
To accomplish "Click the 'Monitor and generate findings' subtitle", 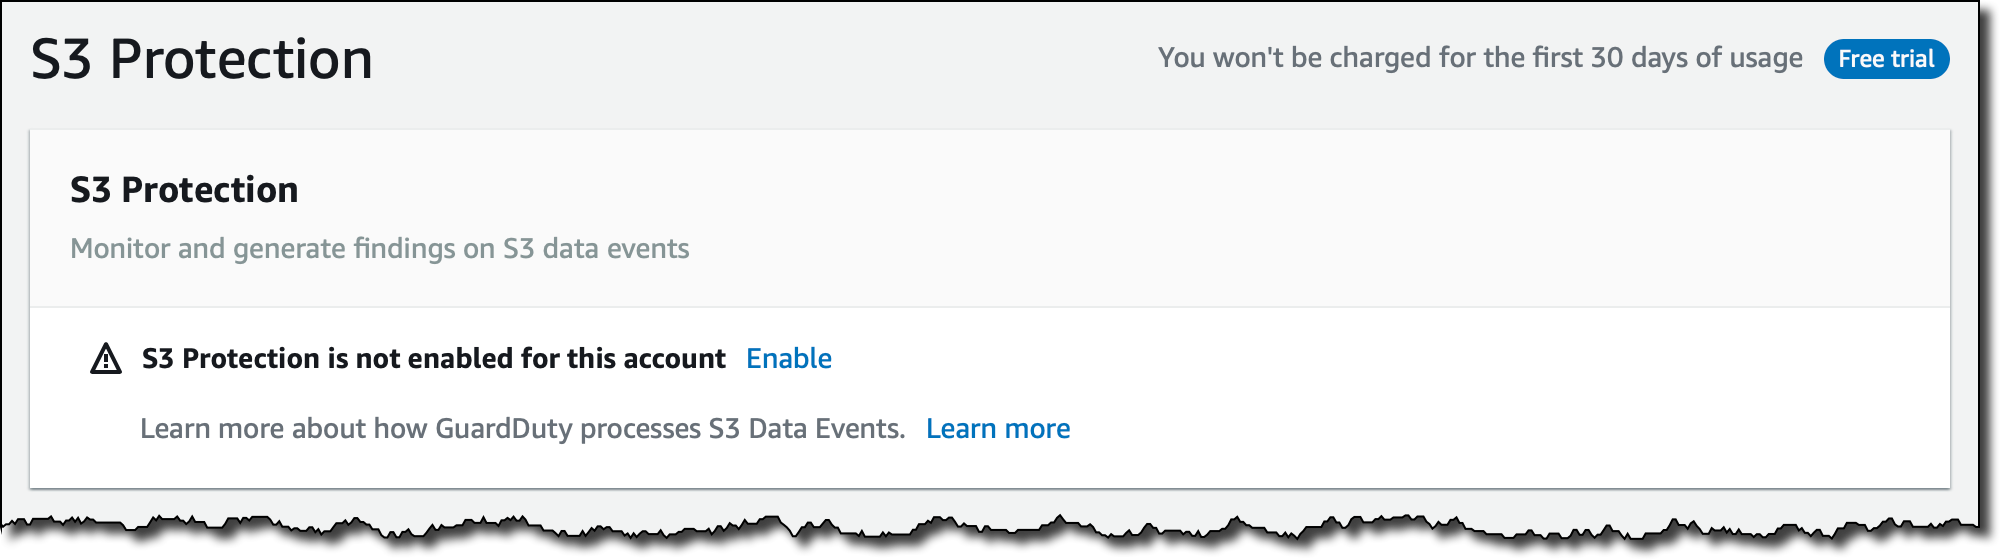I will [x=379, y=248].
